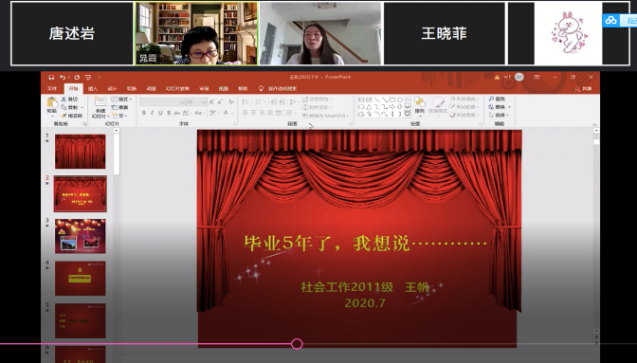Open the 插入 (Insert) ribbon tab
637x363 pixels.
point(93,89)
